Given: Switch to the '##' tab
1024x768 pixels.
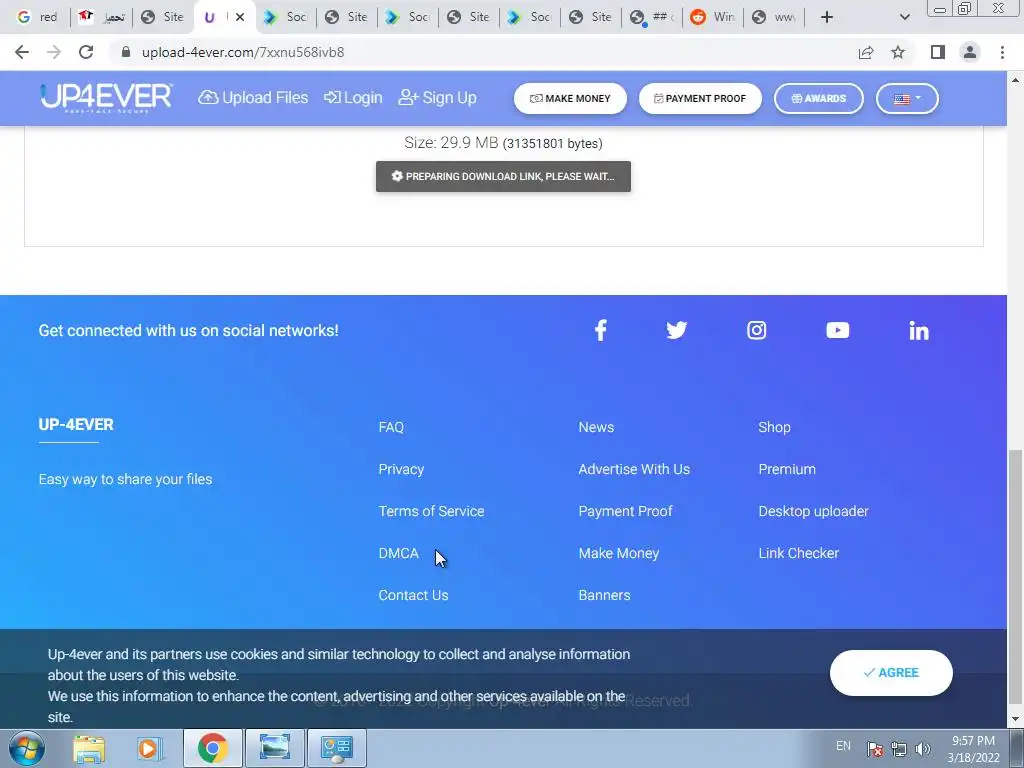Looking at the screenshot, I should pyautogui.click(x=651, y=17).
